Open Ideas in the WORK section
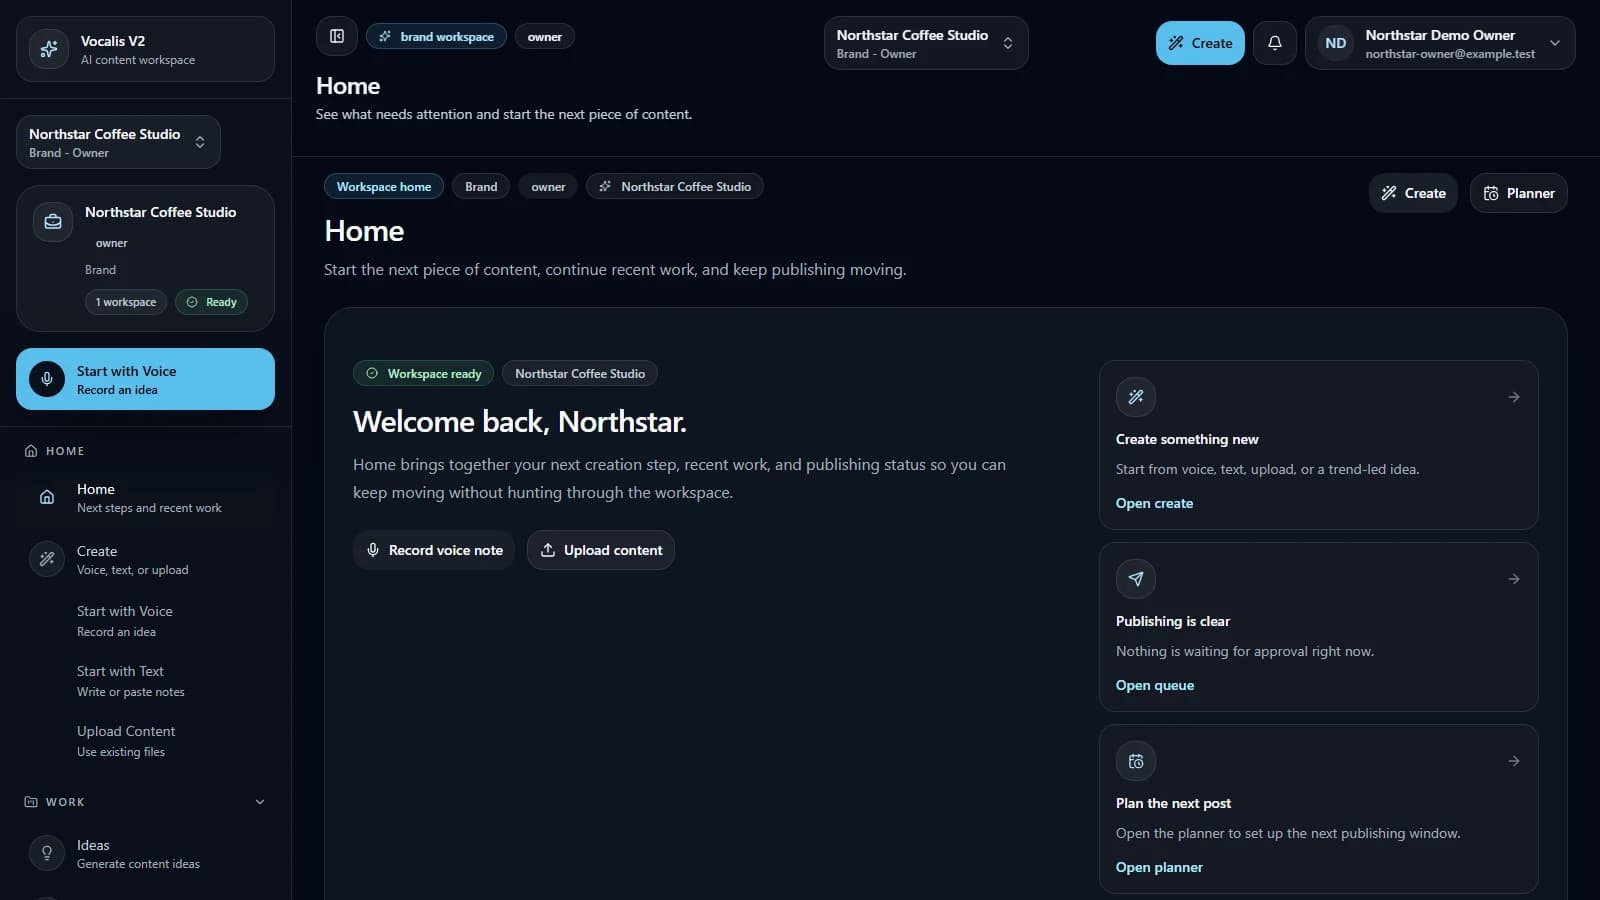Image resolution: width=1600 pixels, height=900 pixels. pyautogui.click(x=145, y=853)
